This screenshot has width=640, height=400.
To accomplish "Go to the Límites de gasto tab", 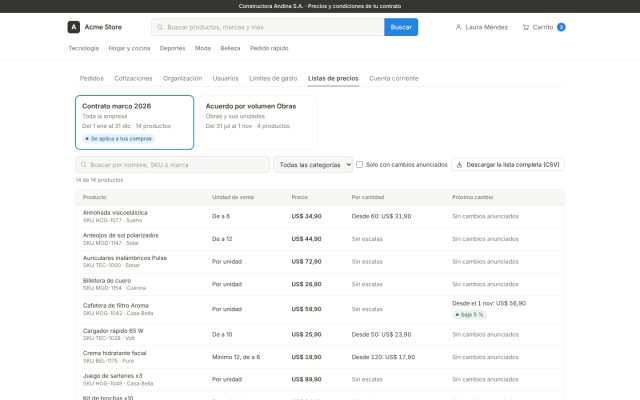I will [273, 78].
